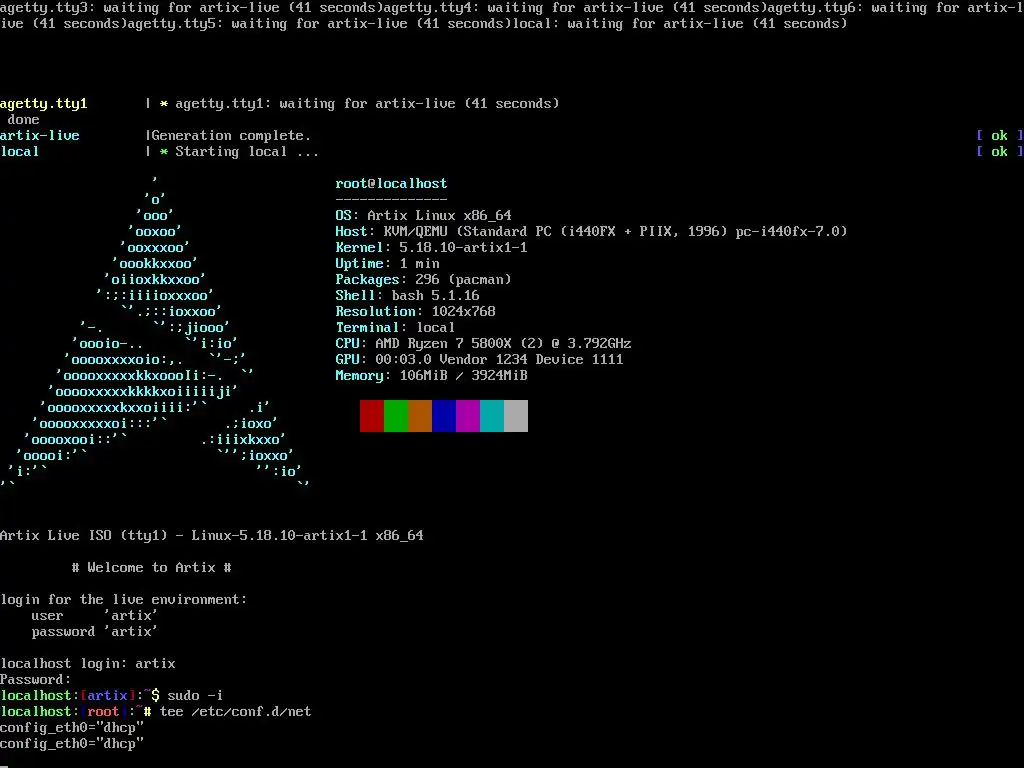Click the magenta color block
Viewport: 1024px width, 768px height.
point(468,416)
